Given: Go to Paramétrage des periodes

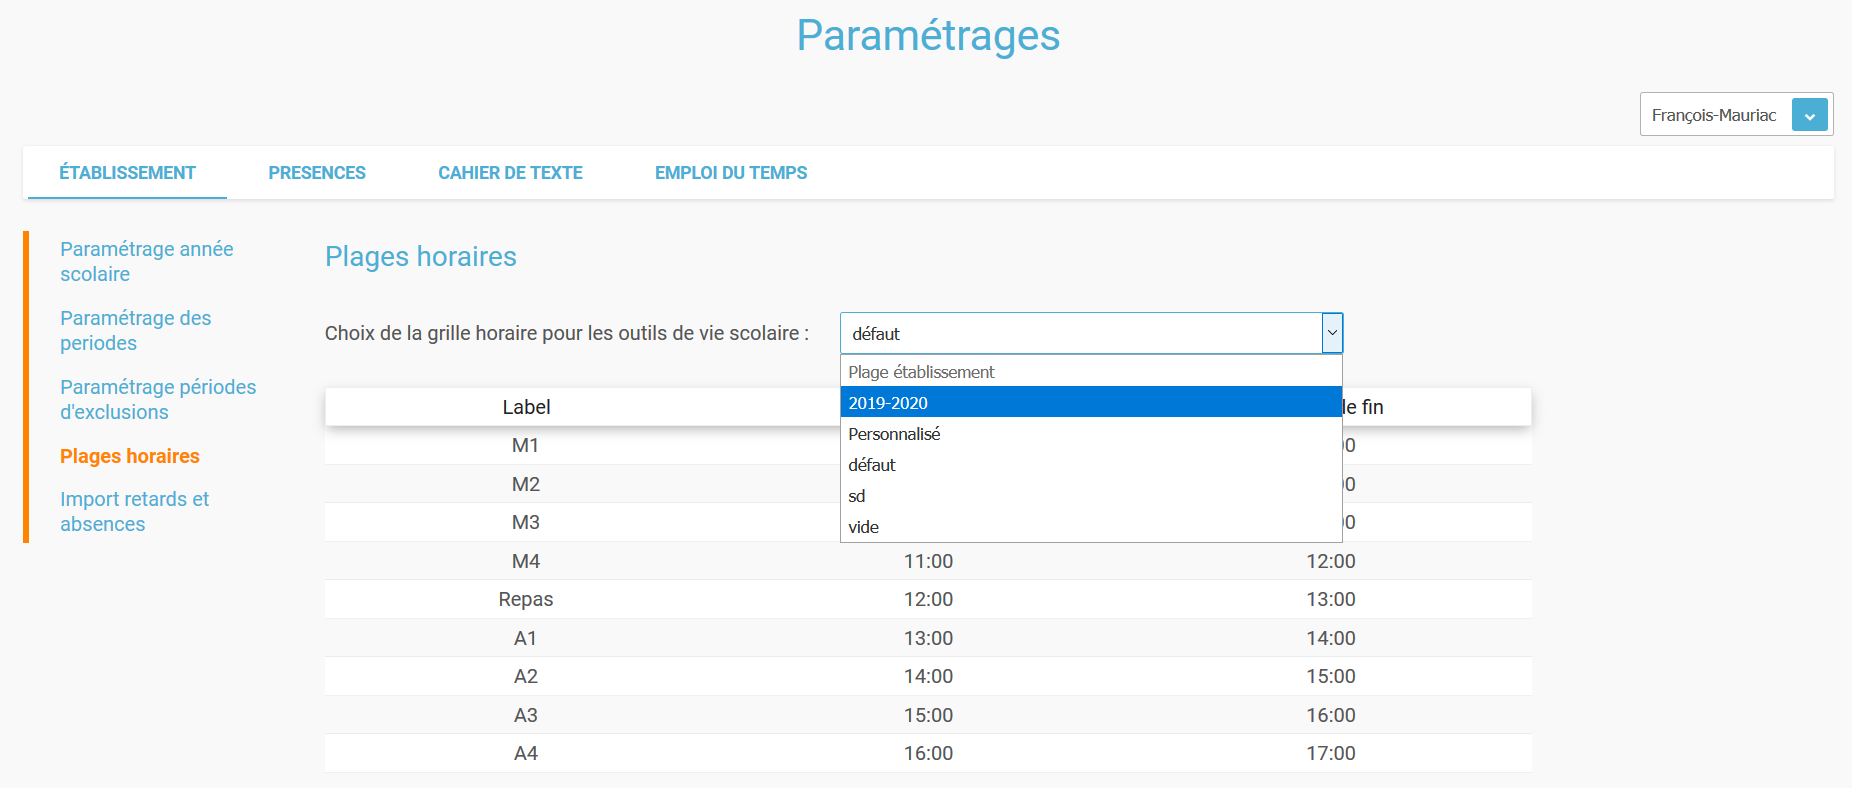Looking at the screenshot, I should 135,330.
